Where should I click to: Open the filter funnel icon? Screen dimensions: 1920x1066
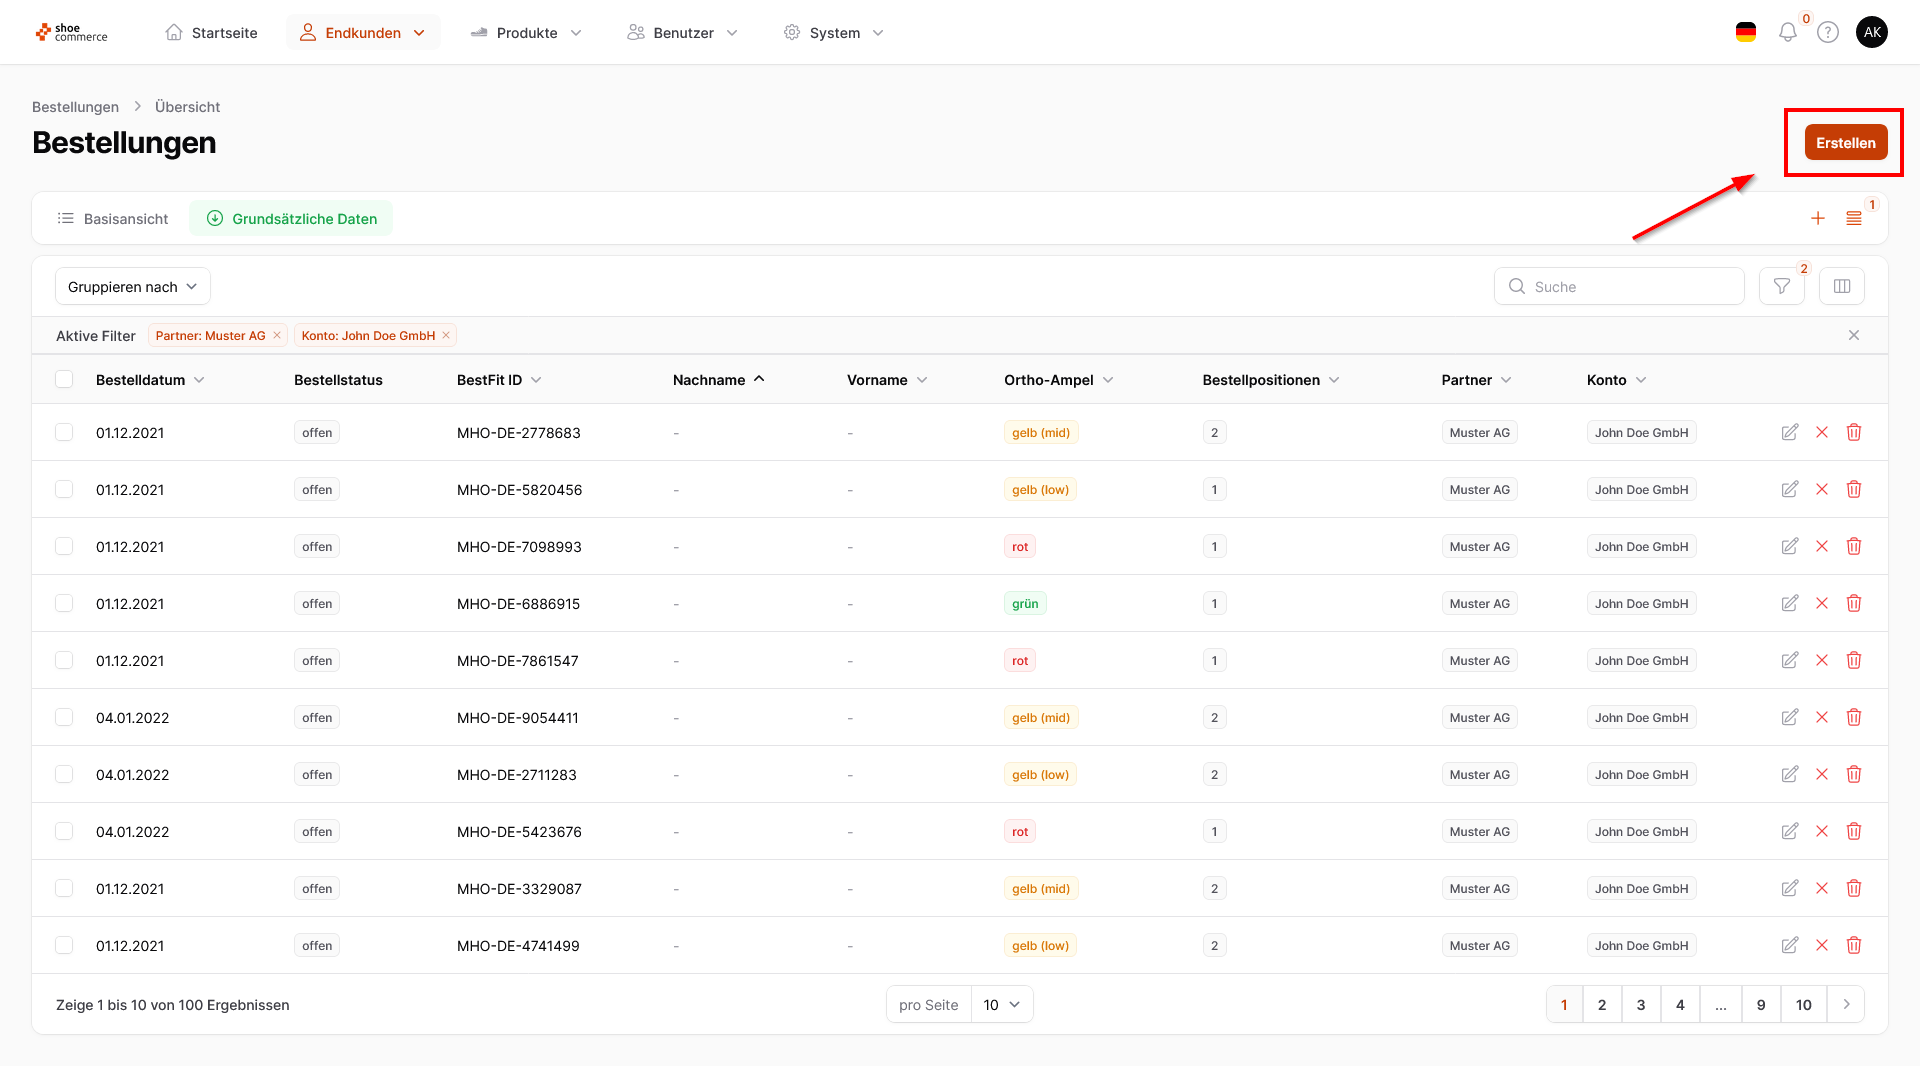[1781, 287]
